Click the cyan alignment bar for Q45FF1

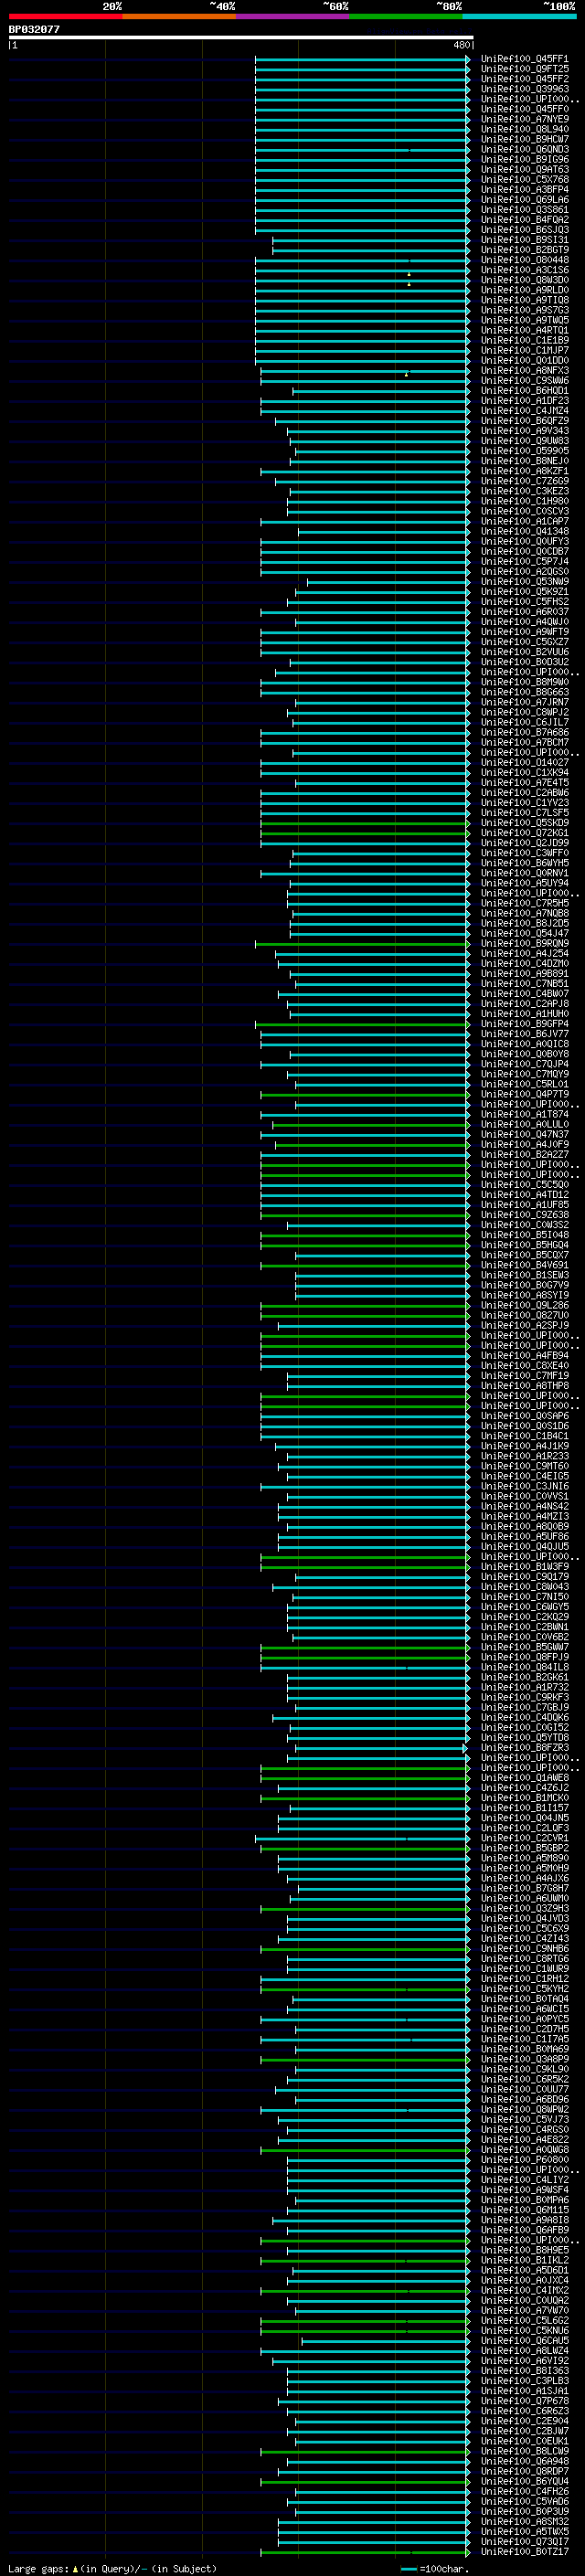362,59
